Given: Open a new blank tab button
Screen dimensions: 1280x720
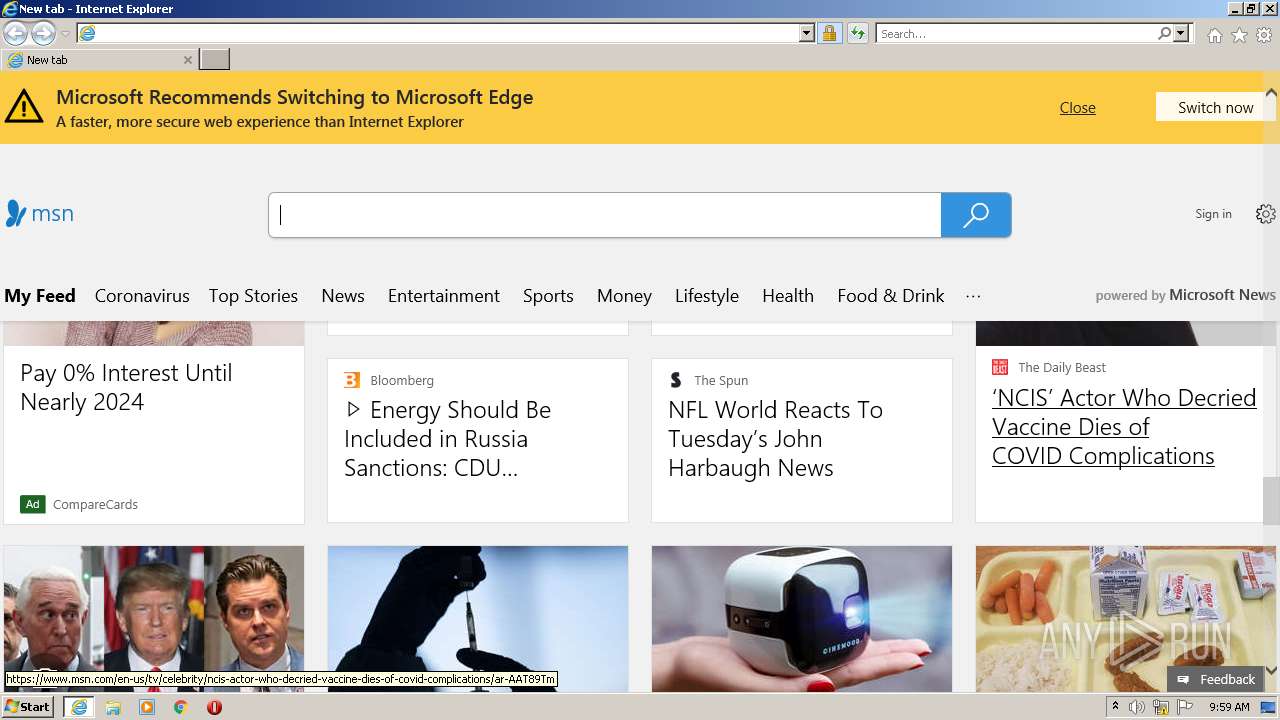Looking at the screenshot, I should [214, 60].
